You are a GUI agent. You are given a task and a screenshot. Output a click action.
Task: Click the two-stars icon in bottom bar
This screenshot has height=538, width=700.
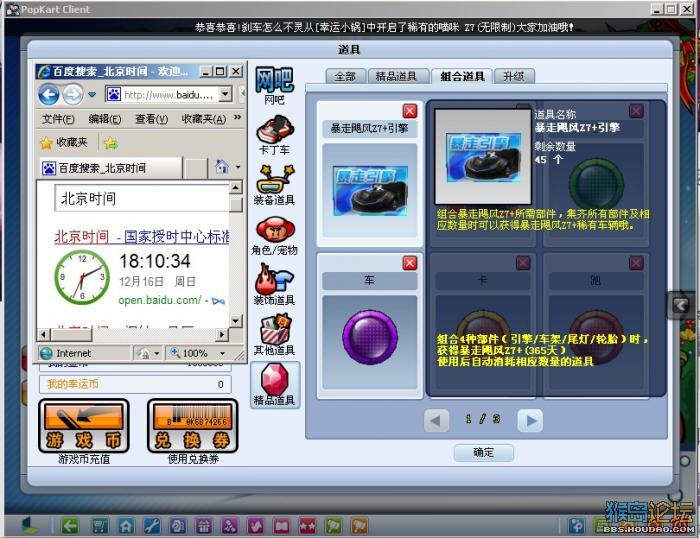307,526
